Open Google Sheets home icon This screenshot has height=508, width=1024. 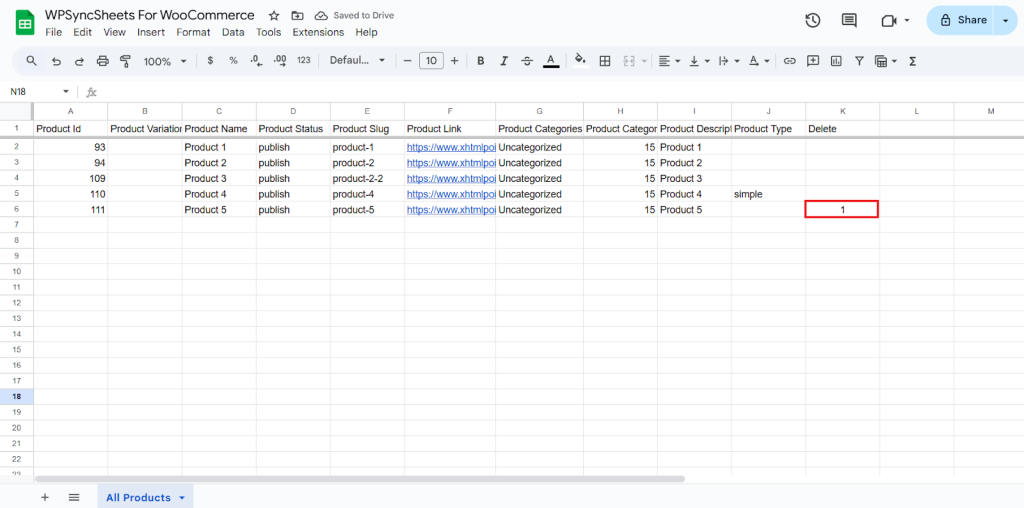[25, 24]
